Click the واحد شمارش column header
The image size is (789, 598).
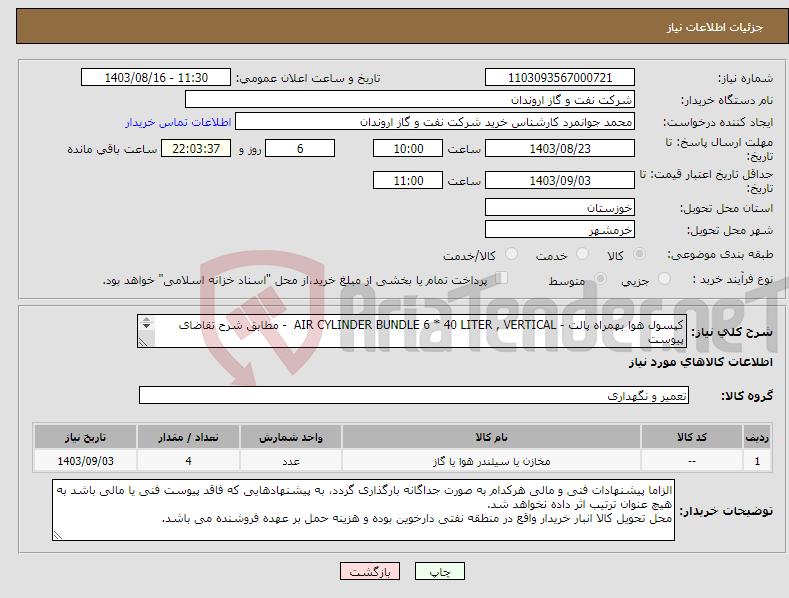tap(291, 437)
